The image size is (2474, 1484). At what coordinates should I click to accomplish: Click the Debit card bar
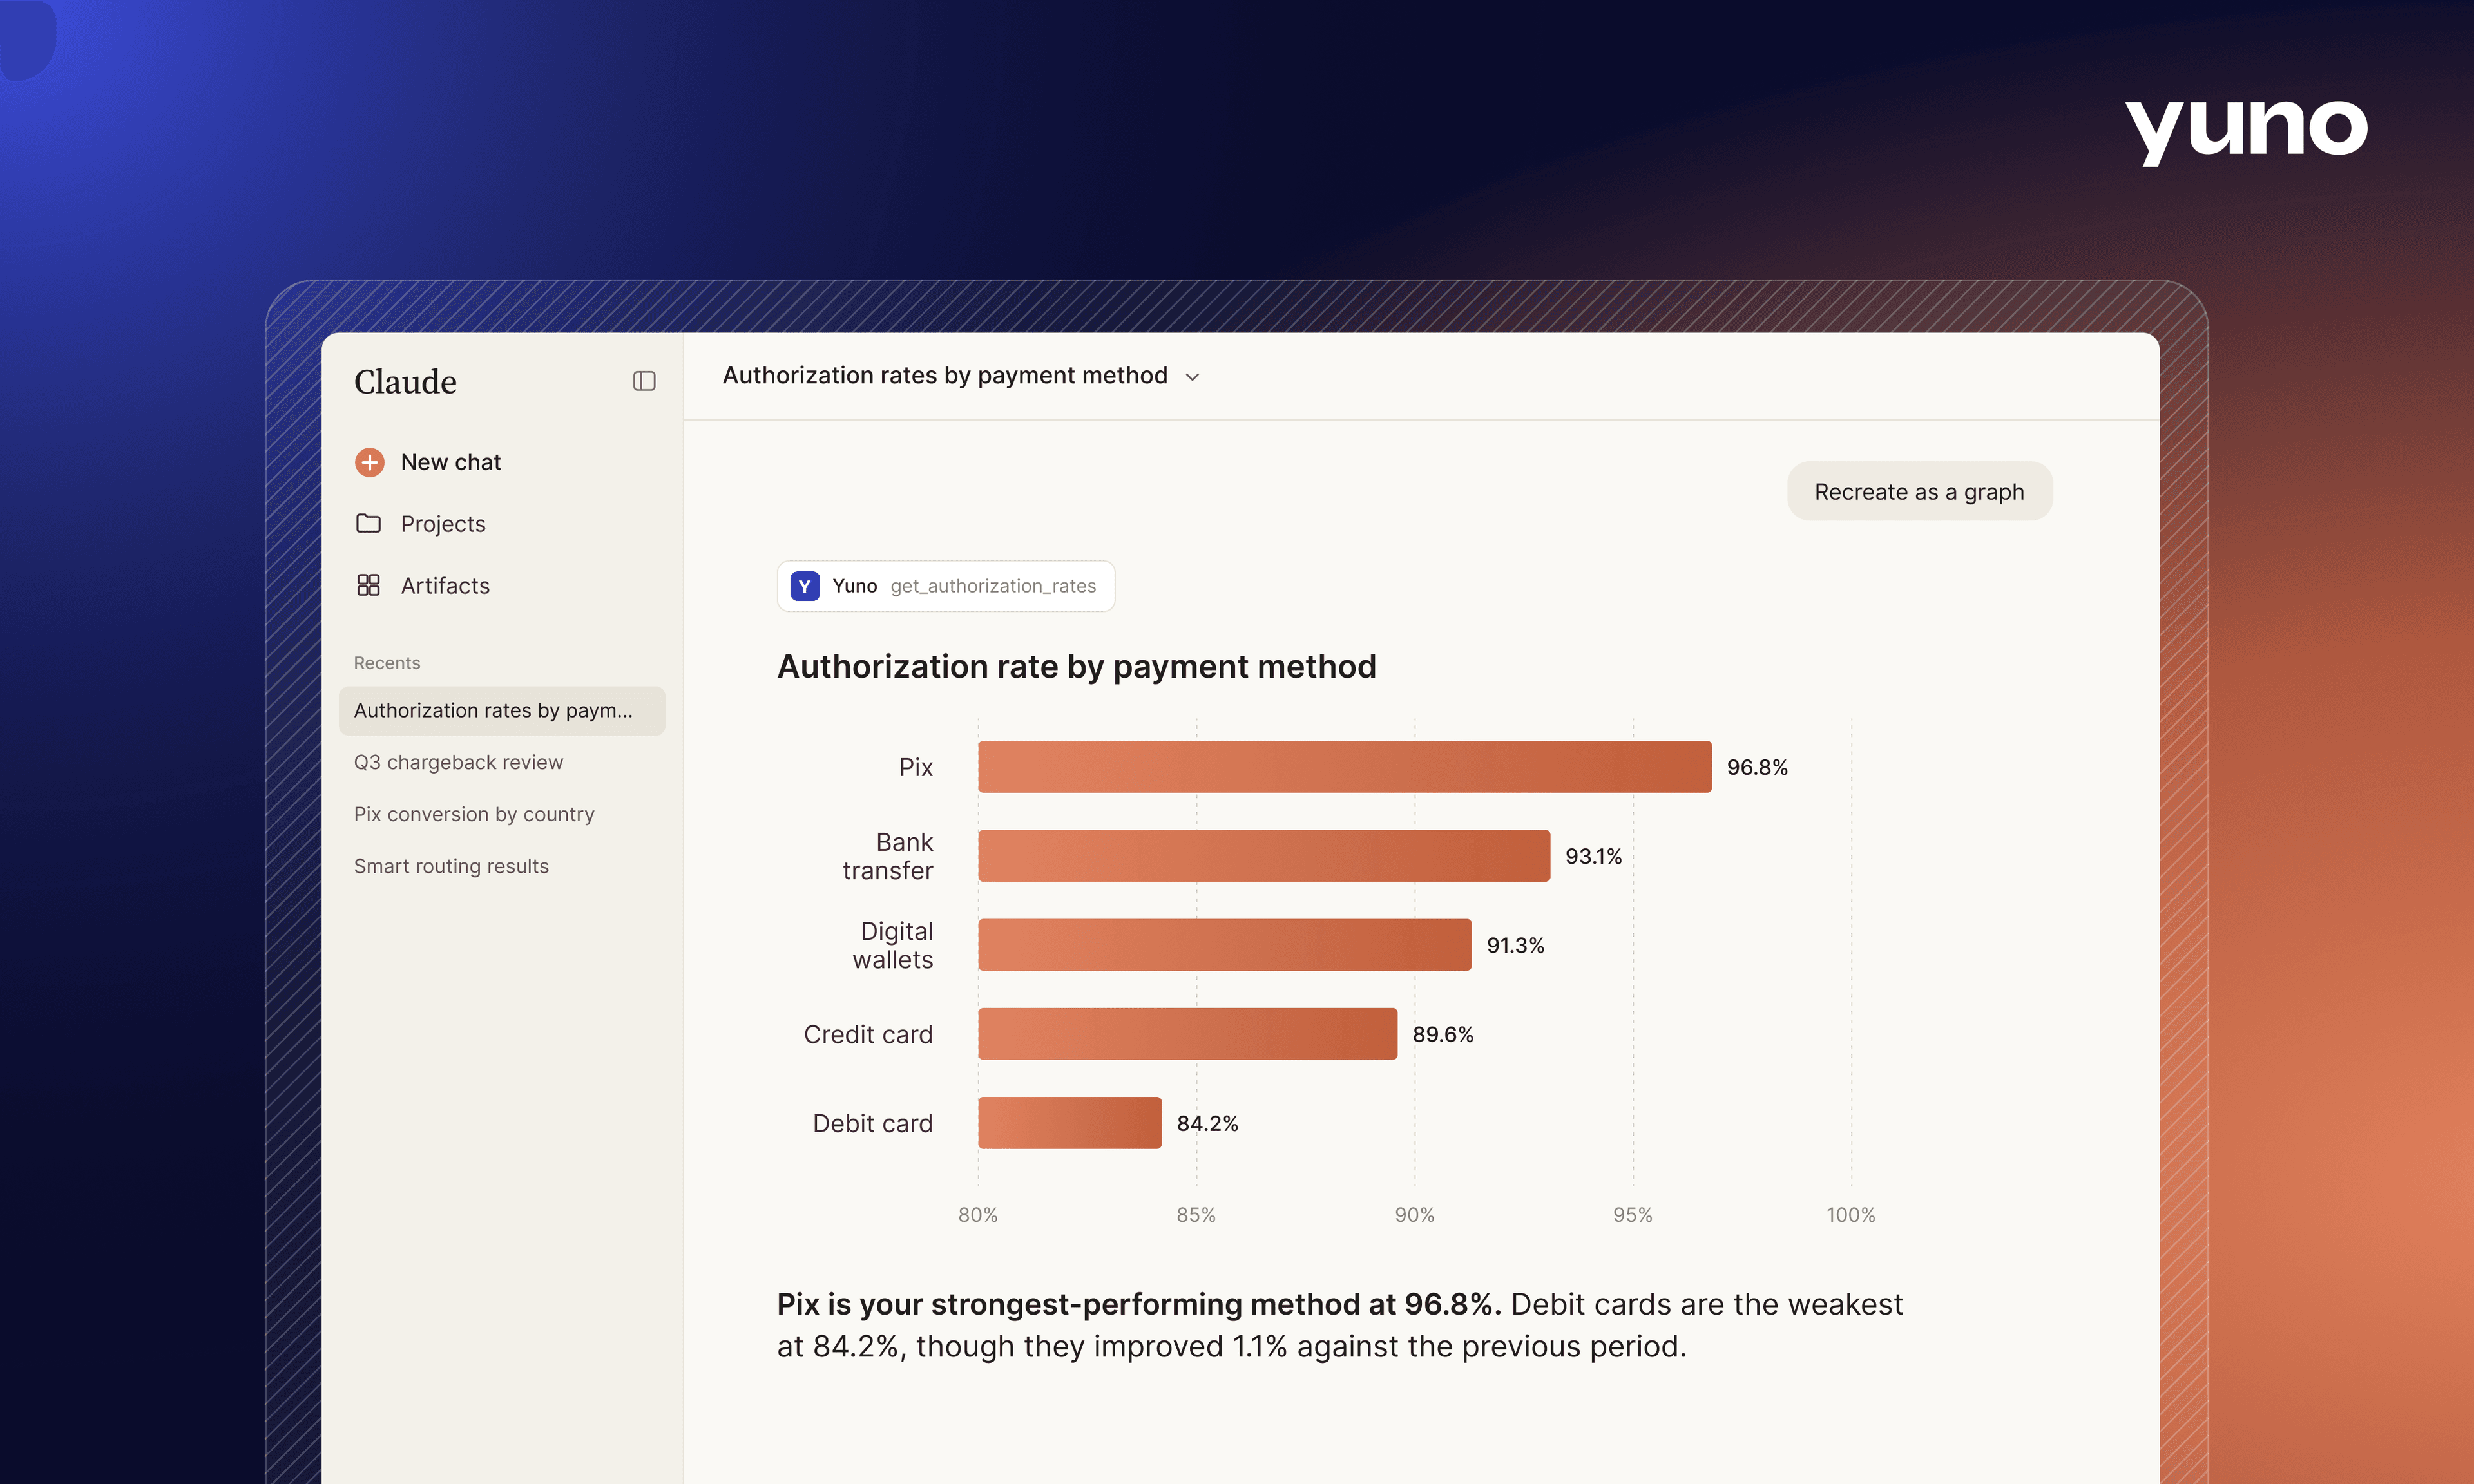coord(1069,1123)
